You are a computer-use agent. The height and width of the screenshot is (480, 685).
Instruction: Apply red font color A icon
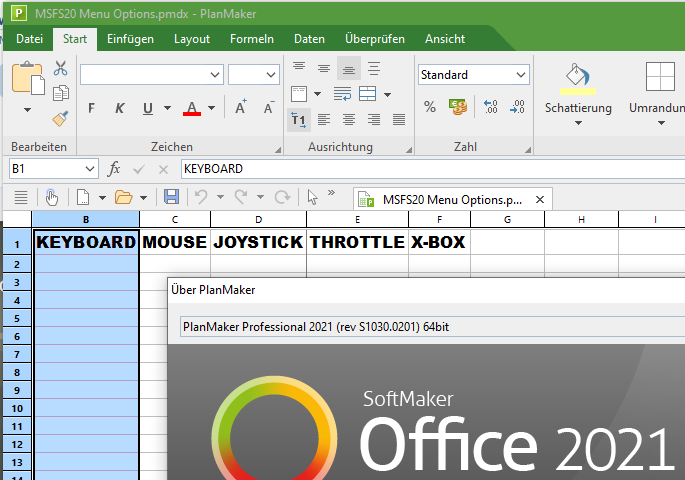point(192,108)
